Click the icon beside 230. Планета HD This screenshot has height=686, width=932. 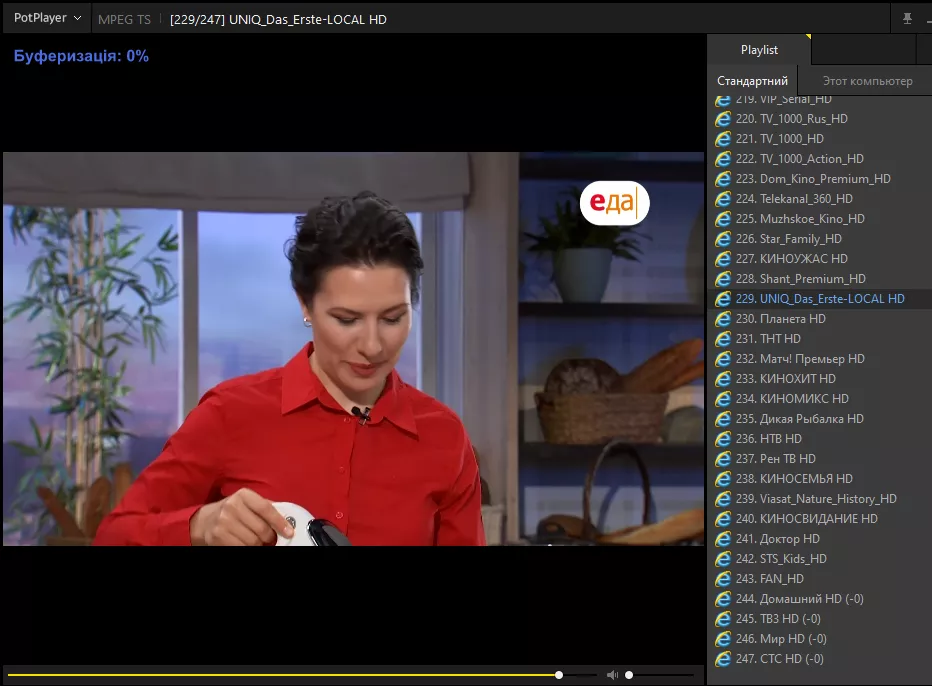(x=723, y=319)
